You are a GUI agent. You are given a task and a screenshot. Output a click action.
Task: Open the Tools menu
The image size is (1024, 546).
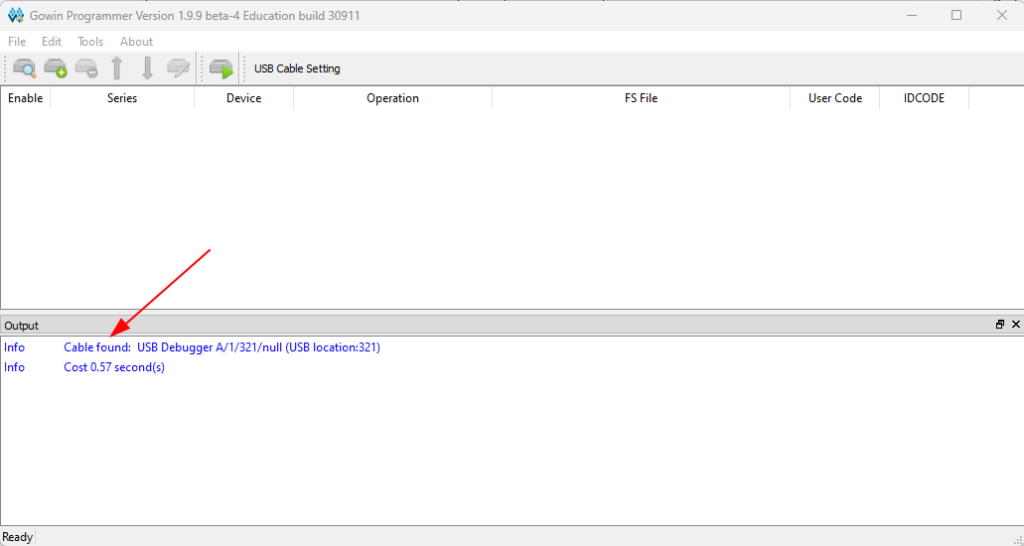point(90,41)
